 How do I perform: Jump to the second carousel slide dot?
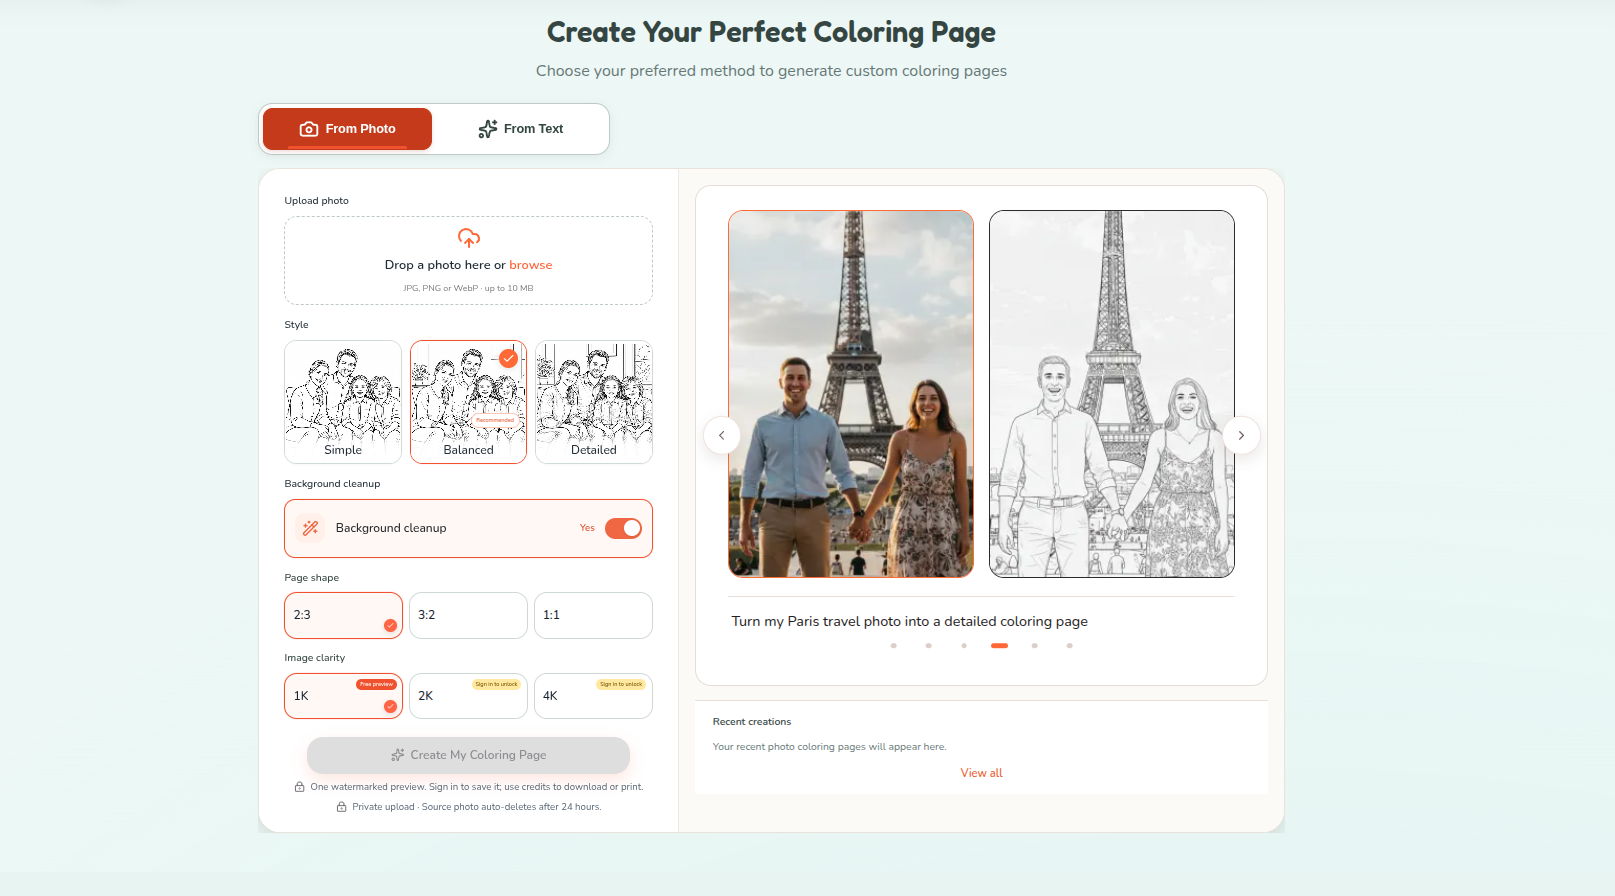[929, 646]
